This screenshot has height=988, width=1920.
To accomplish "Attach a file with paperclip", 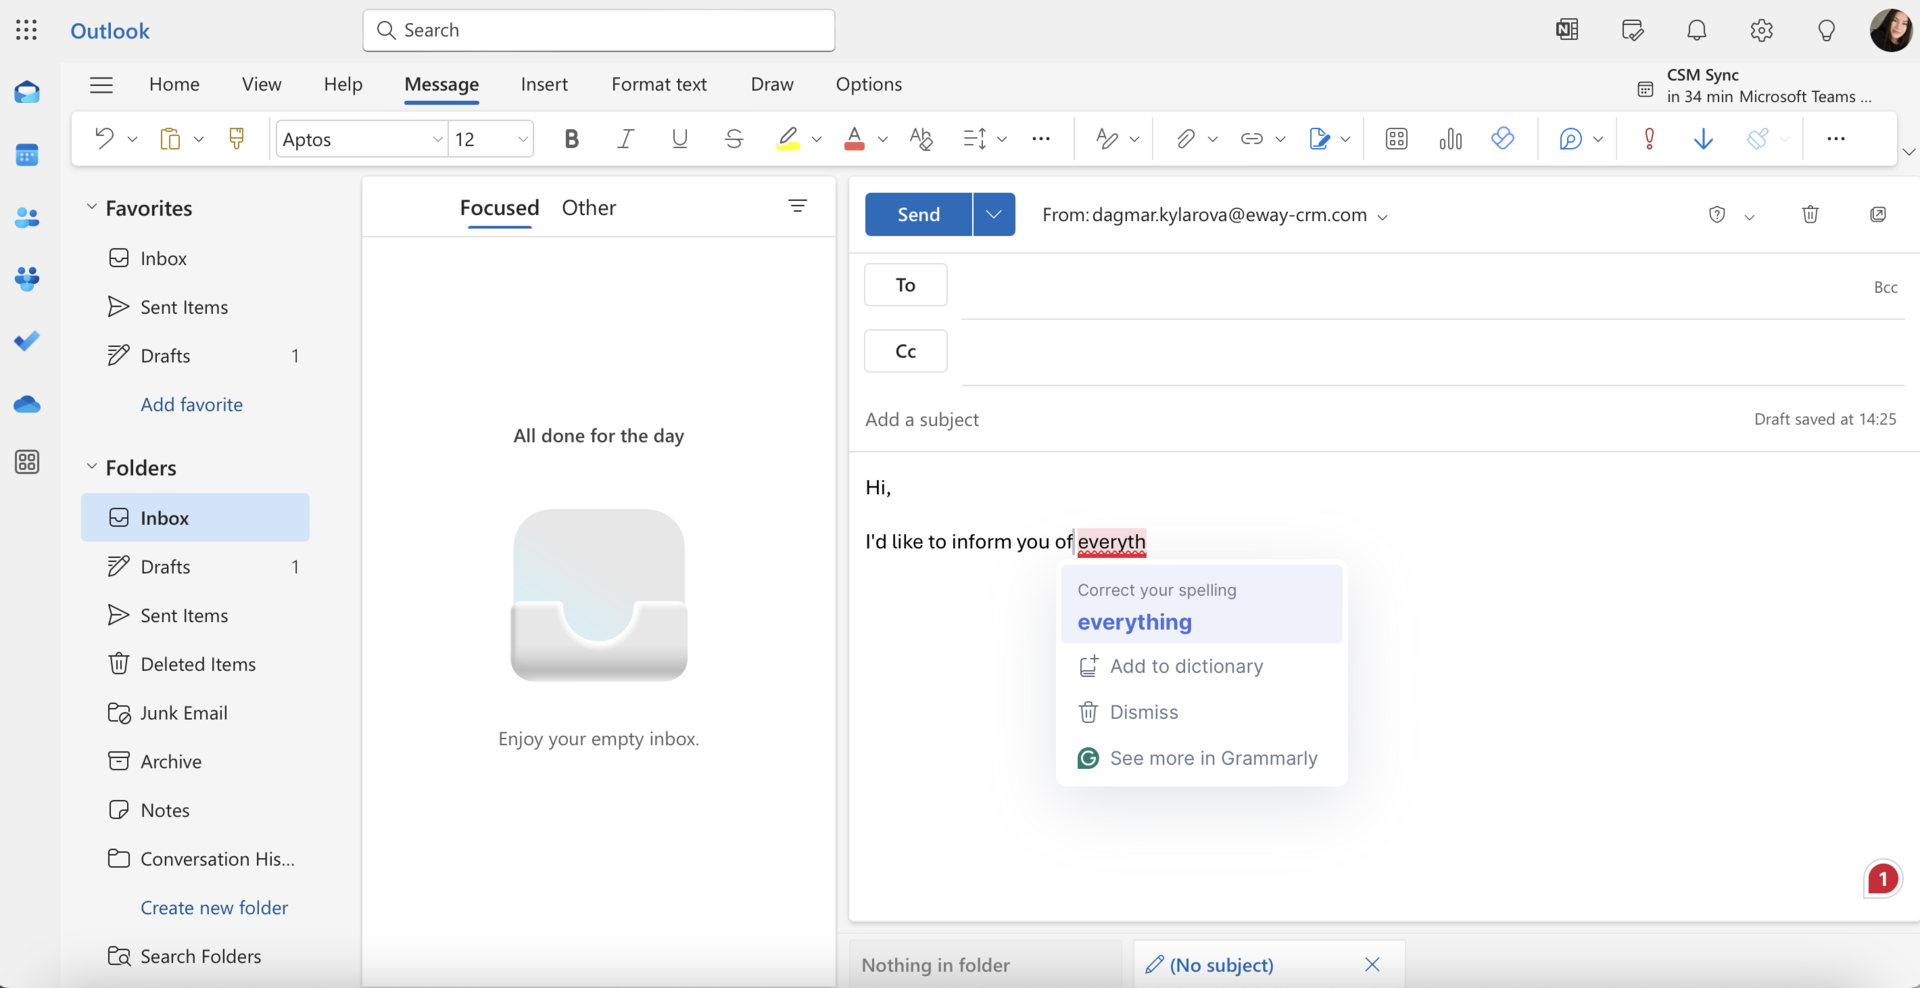I will 1185,138.
